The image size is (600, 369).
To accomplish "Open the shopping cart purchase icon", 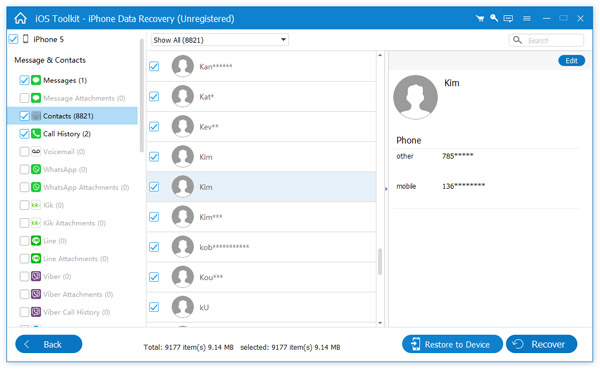I will [x=479, y=18].
